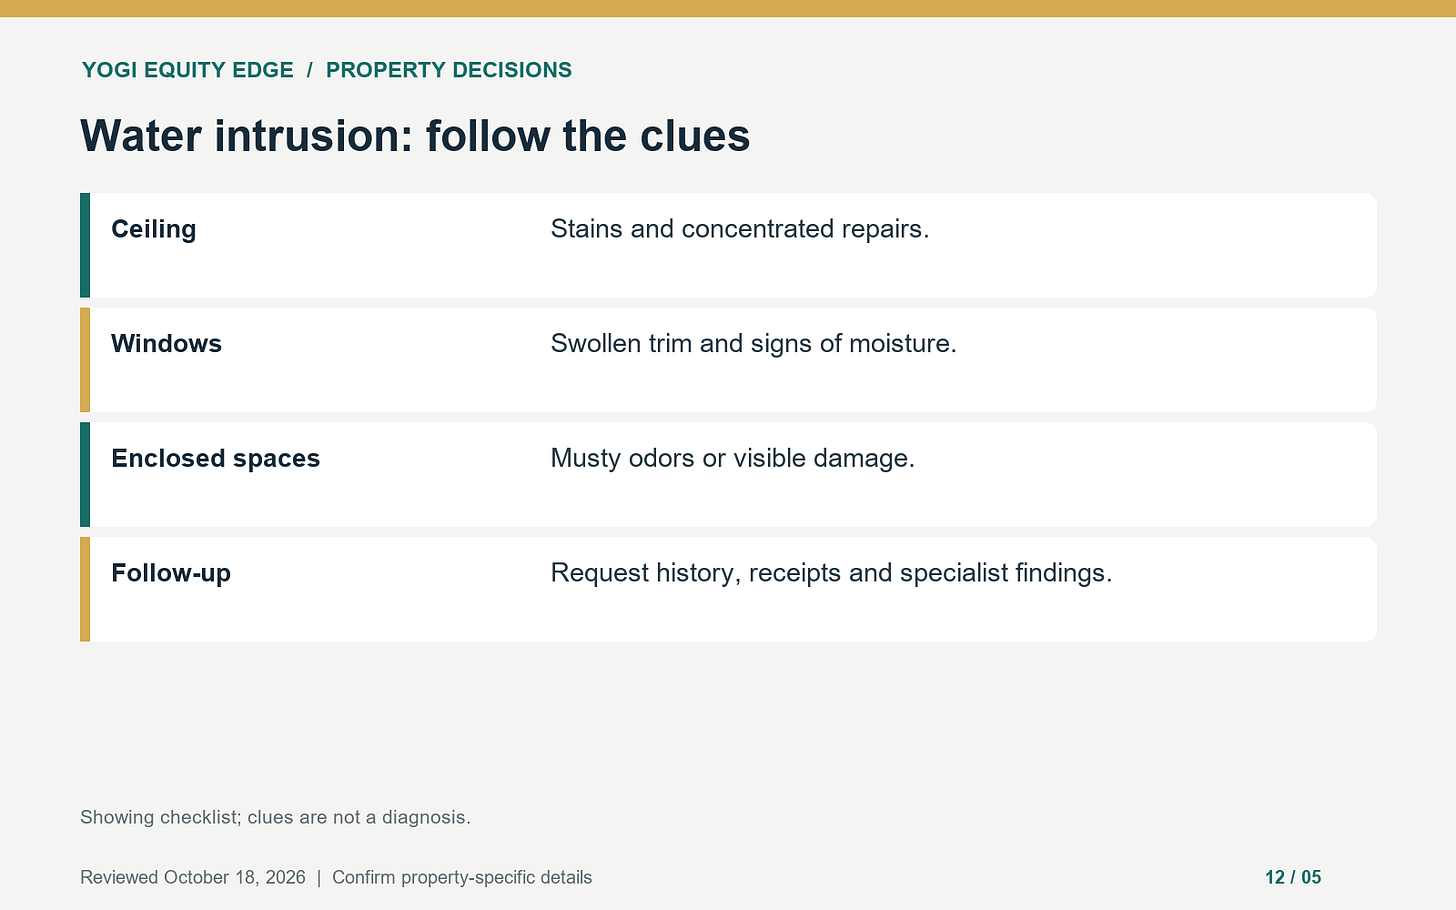Select the slide title Water intrusion heading

(x=415, y=136)
